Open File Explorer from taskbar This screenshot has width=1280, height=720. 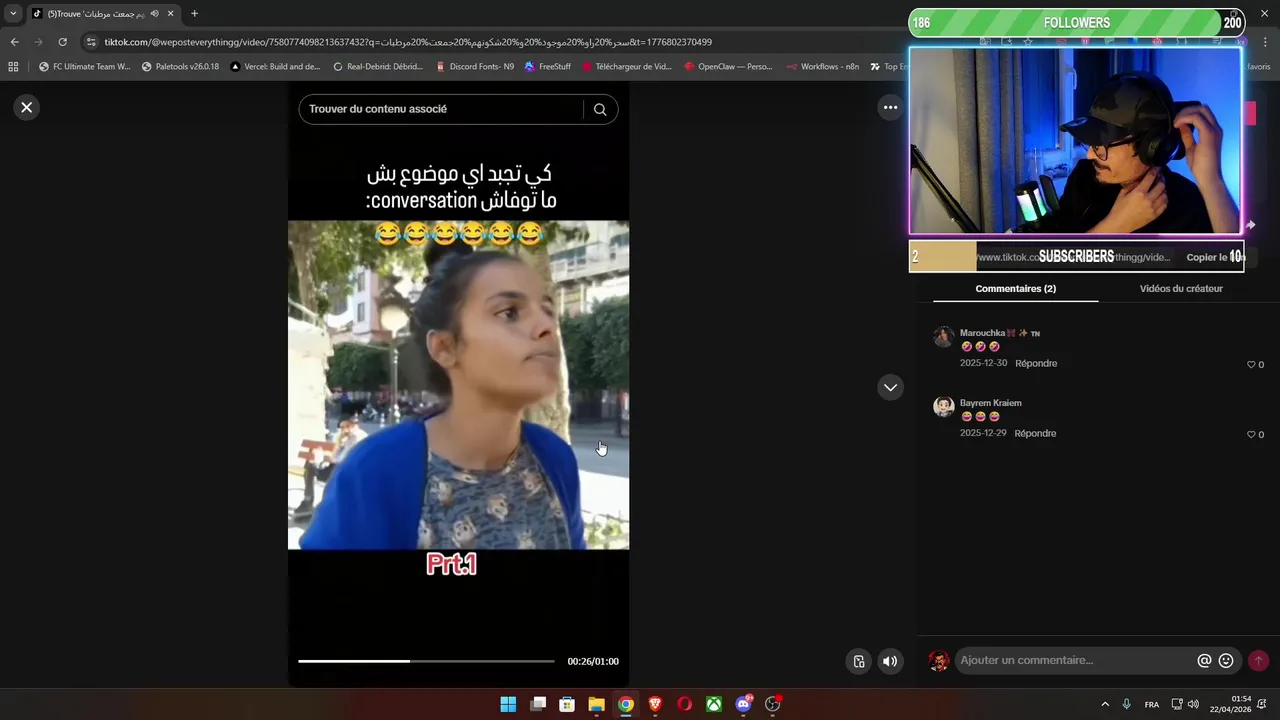pos(596,704)
